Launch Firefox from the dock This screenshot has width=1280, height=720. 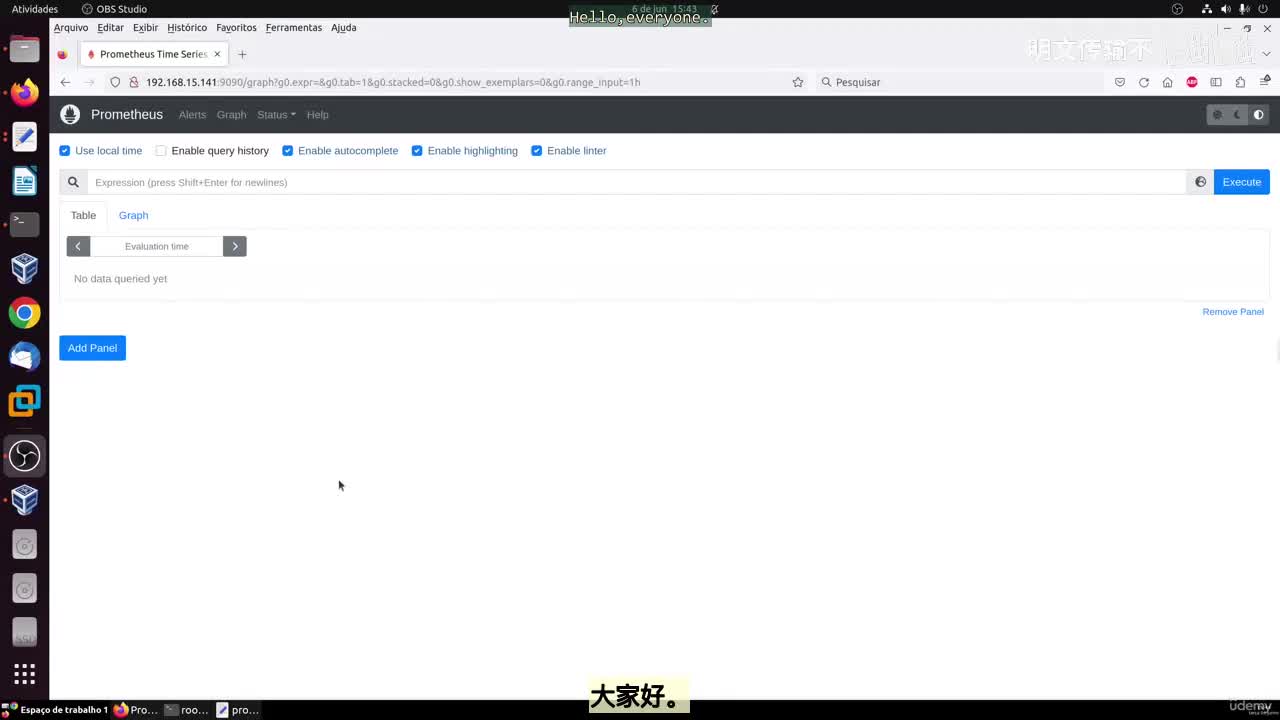click(24, 93)
